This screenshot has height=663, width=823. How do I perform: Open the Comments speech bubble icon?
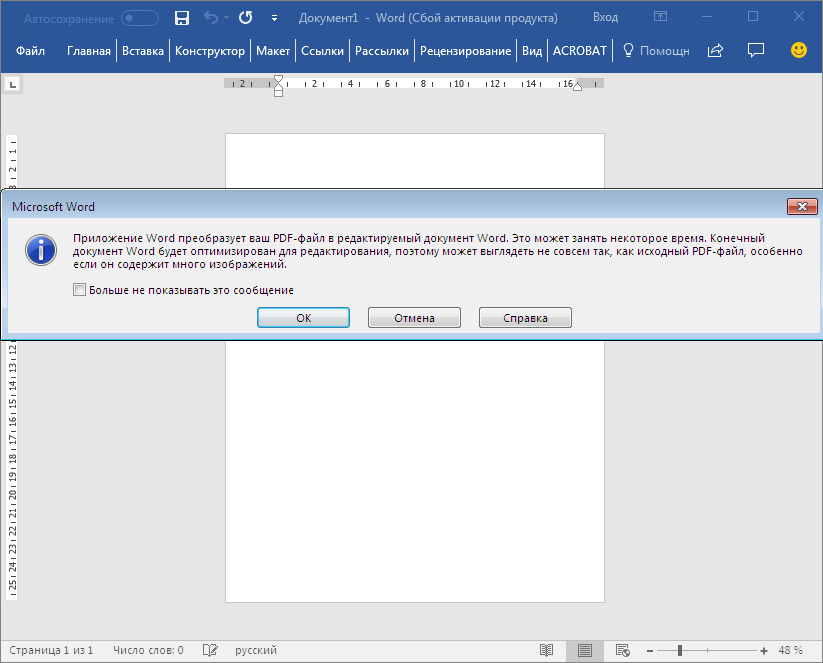(x=756, y=51)
